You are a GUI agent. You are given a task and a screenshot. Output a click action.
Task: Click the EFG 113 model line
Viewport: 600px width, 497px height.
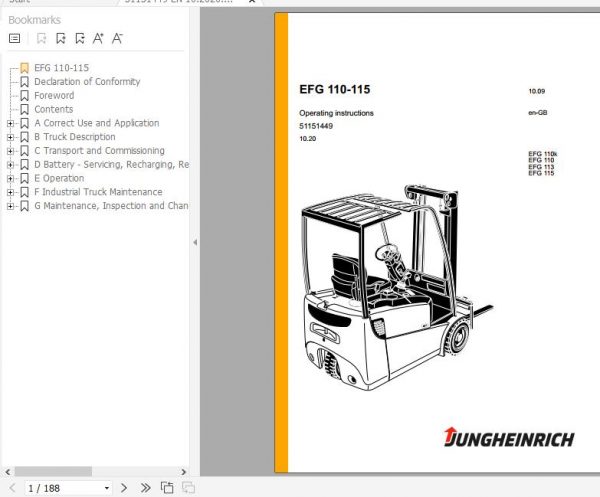click(541, 167)
